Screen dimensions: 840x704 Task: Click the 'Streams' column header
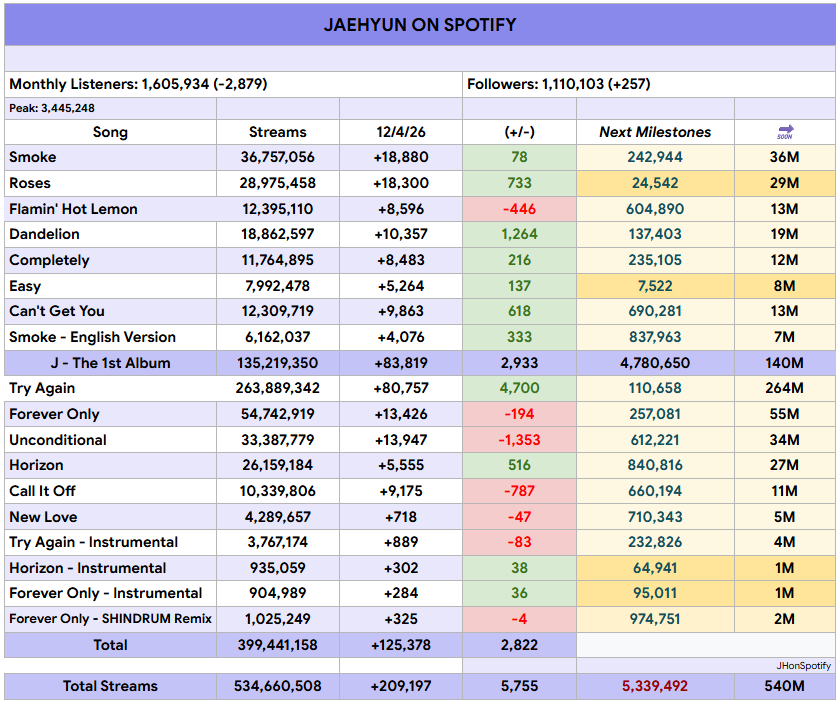278,132
